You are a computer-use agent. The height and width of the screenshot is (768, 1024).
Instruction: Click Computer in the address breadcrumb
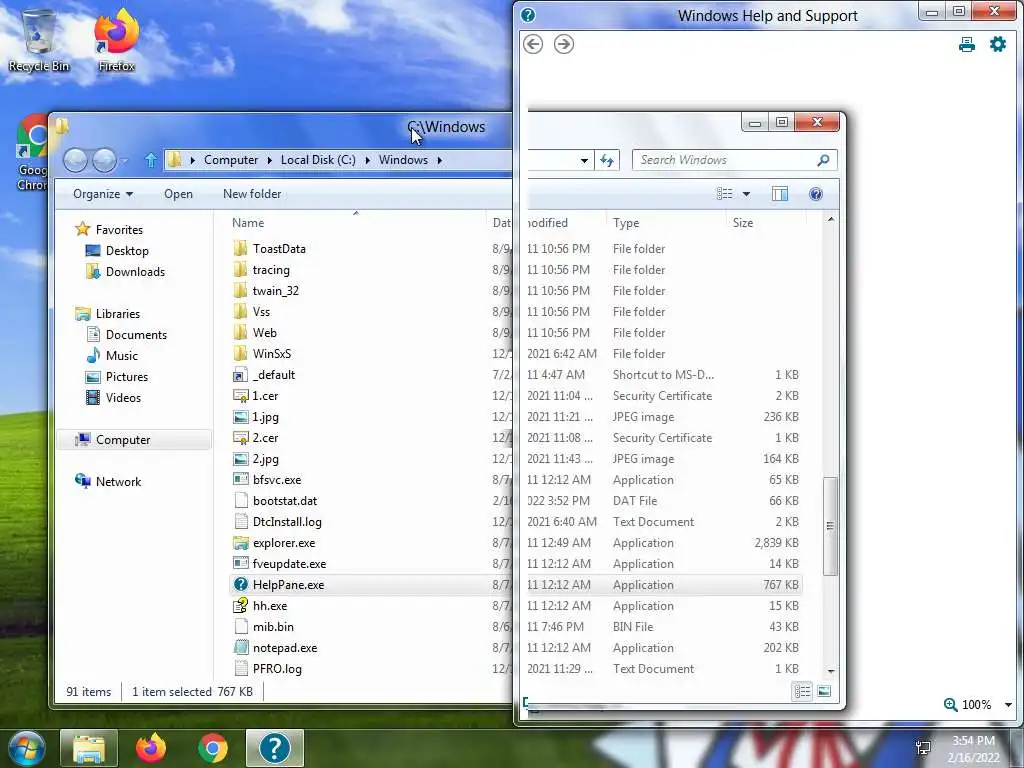click(231, 160)
